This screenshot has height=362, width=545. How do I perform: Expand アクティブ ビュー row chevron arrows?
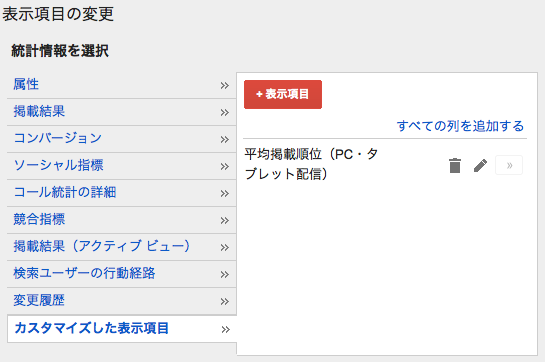point(225,248)
